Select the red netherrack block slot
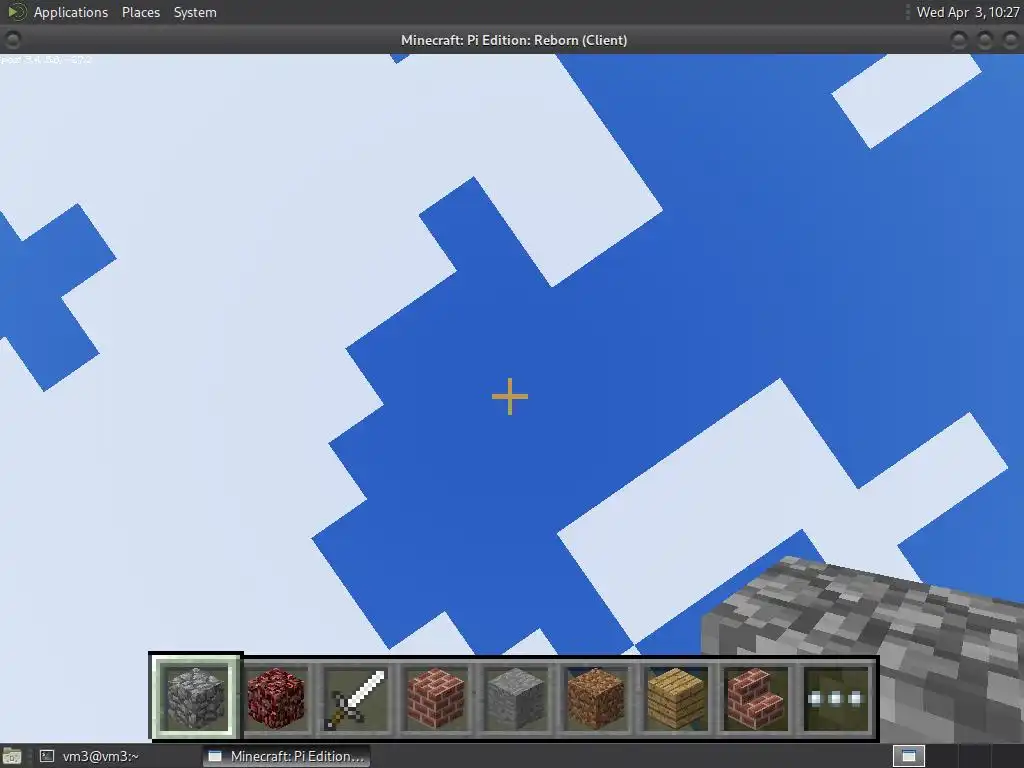1024x768 pixels. click(276, 697)
